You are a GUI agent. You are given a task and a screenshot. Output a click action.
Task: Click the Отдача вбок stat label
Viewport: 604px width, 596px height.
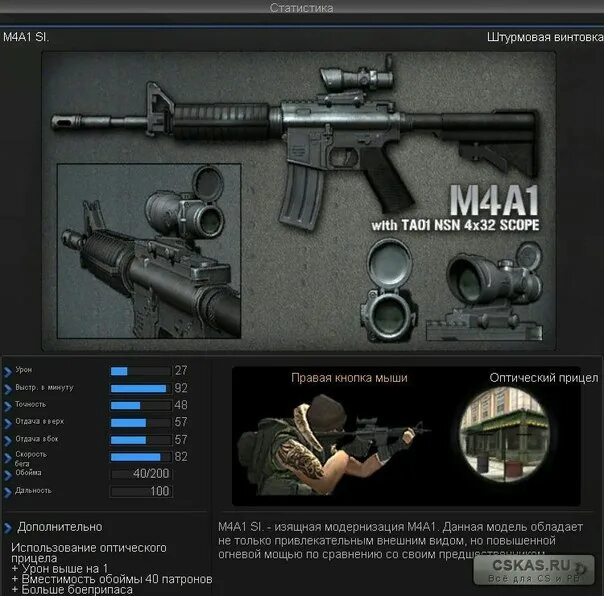click(x=37, y=439)
